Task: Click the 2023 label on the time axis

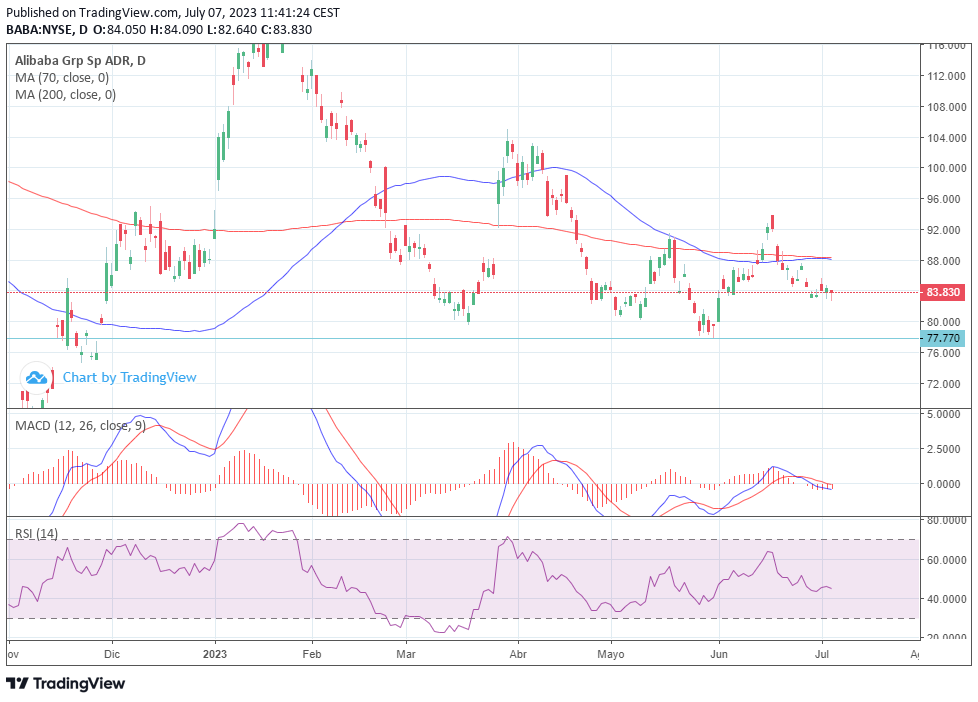Action: (215, 654)
